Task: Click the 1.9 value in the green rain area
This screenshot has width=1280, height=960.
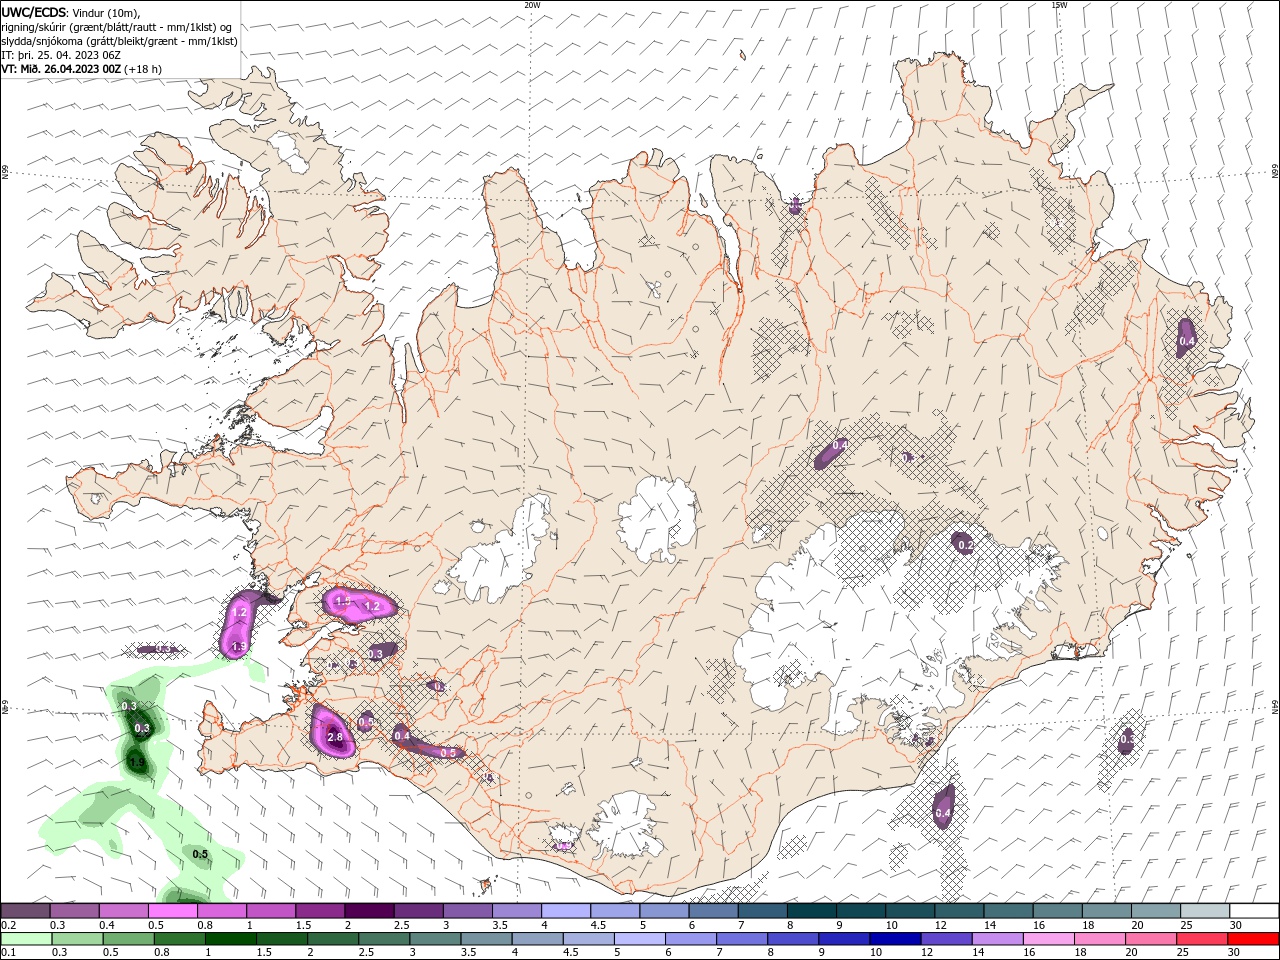Action: (x=138, y=763)
